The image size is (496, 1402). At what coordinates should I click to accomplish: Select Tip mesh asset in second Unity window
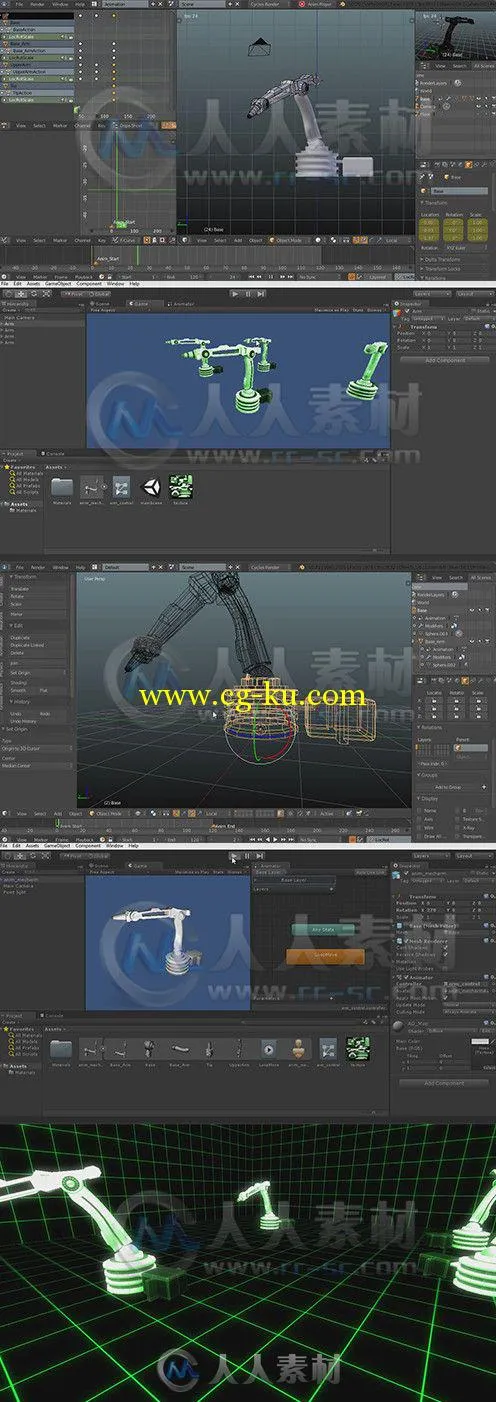pos(209,1051)
